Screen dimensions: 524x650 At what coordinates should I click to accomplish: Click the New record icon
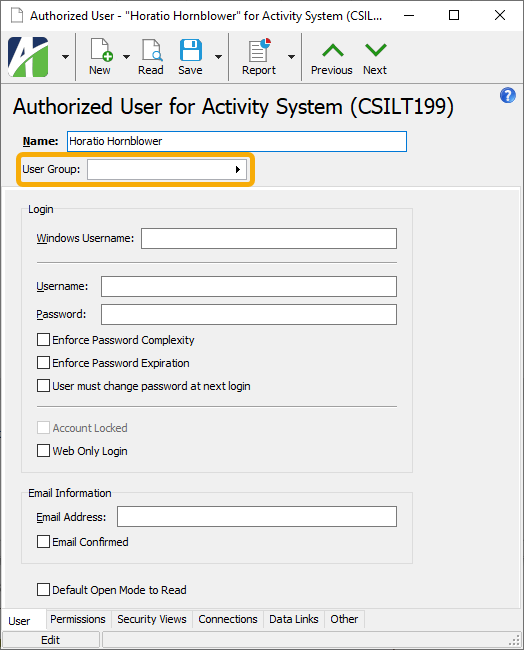(x=101, y=50)
